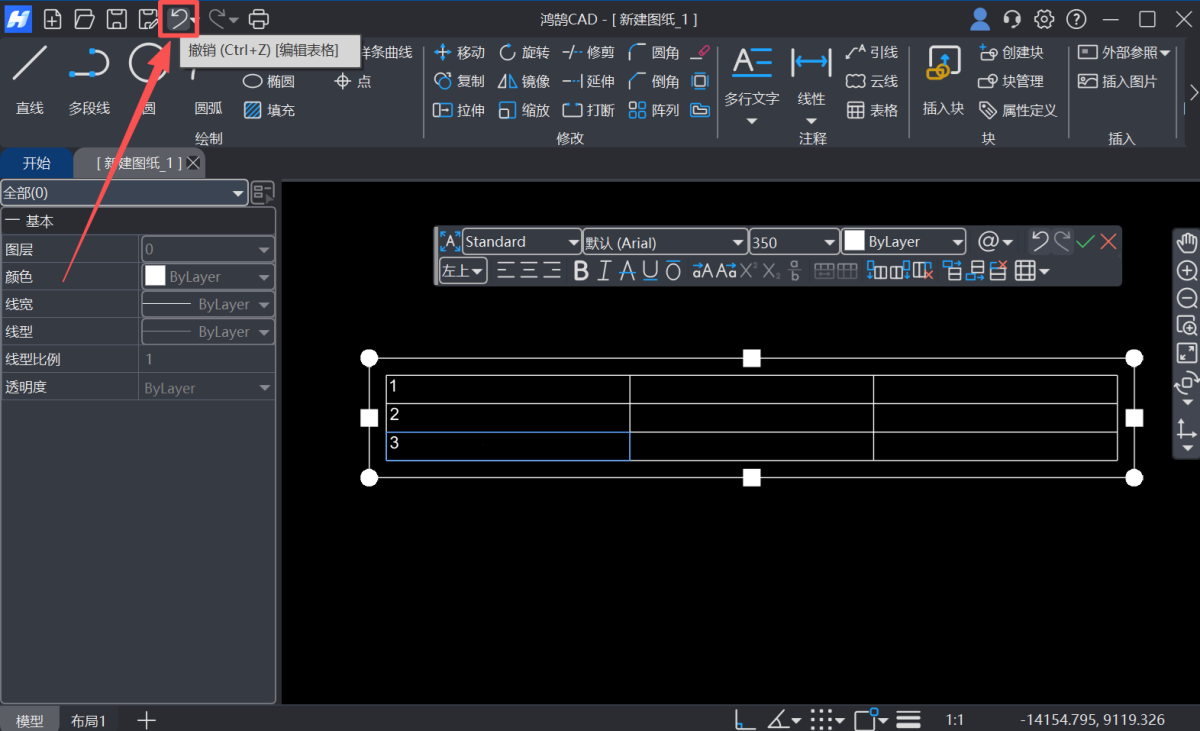Screen dimensions: 1200x731
Task: Toggle bold formatting in the text editor toolbar
Action: point(581,270)
